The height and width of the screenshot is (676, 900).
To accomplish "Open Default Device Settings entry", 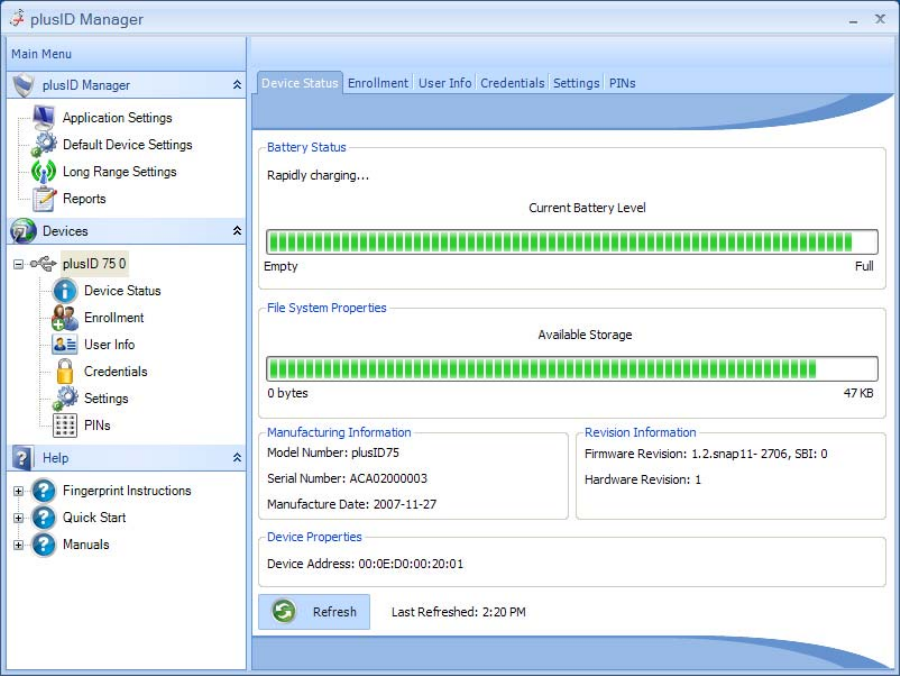I will click(x=127, y=145).
